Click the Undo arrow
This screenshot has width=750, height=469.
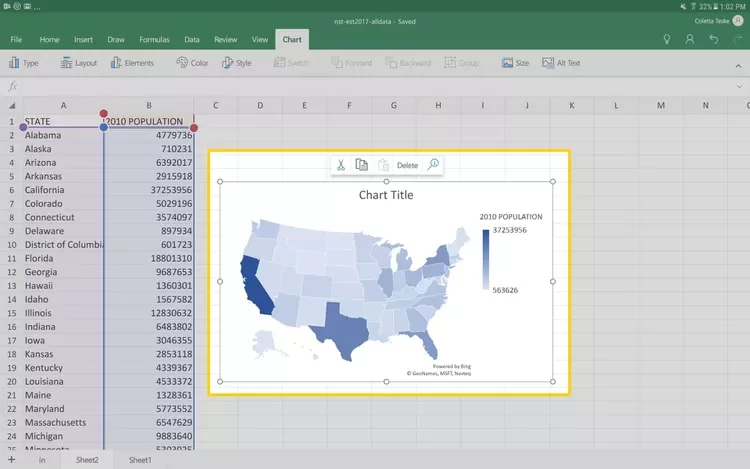click(x=713, y=39)
